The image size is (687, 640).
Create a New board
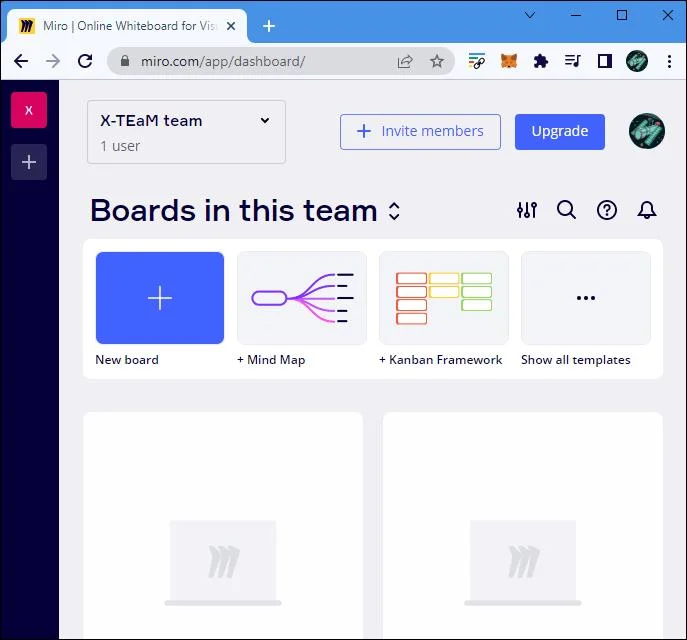tap(160, 298)
